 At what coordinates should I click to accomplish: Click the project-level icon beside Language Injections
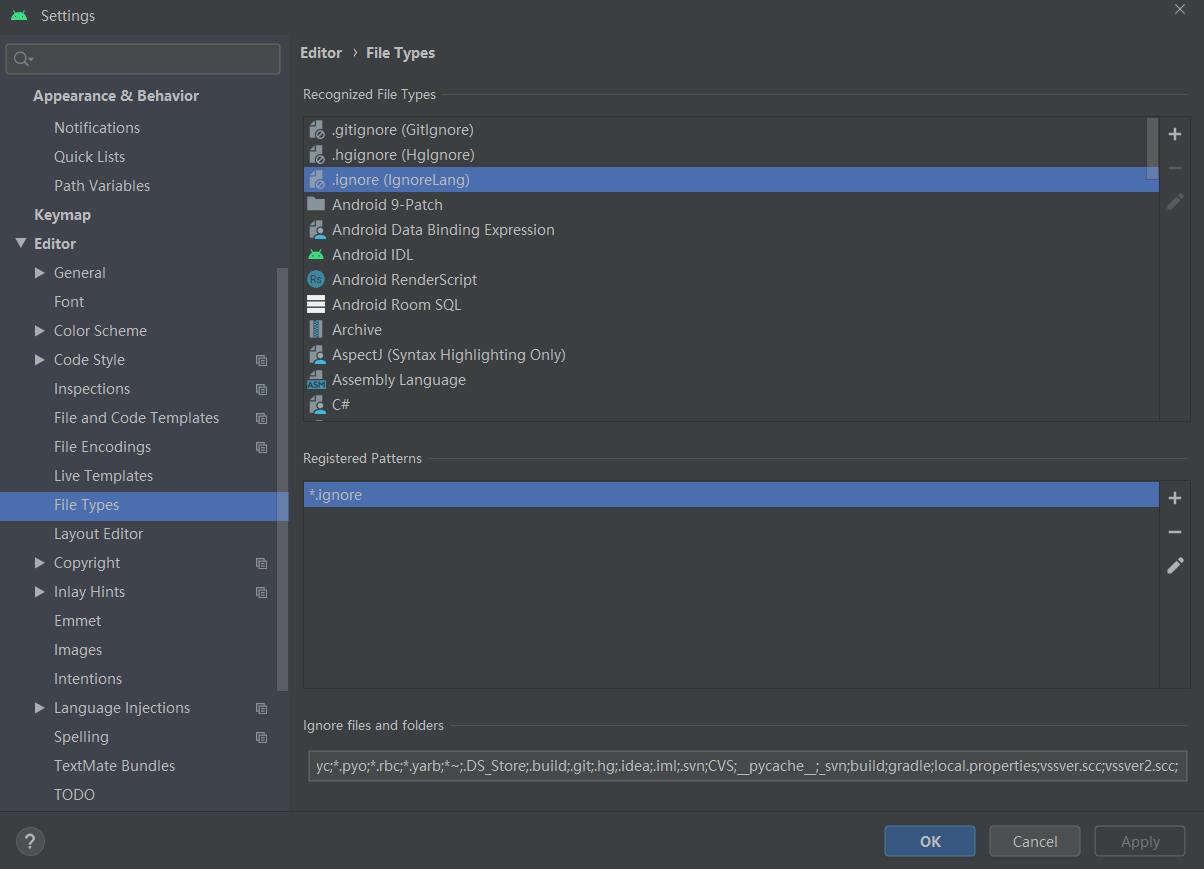[x=262, y=708]
